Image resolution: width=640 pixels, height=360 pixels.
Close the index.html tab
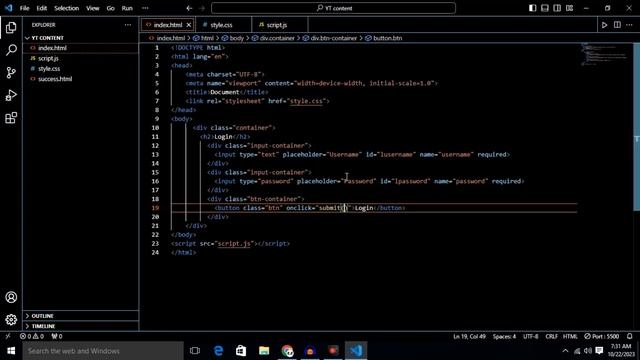tap(189, 25)
